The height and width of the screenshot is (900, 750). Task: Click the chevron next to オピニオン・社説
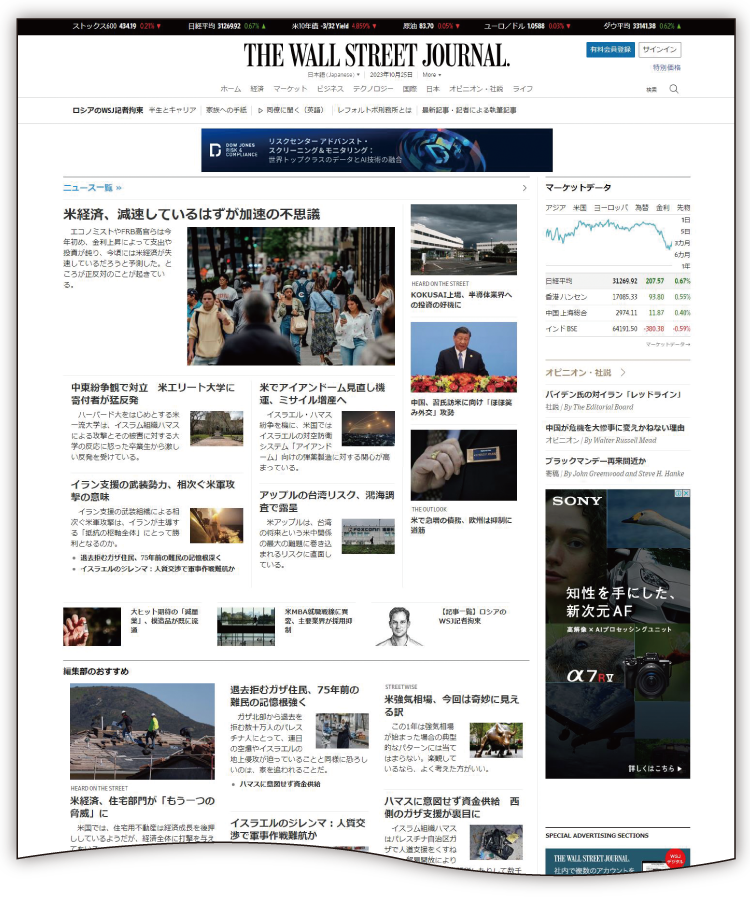pyautogui.click(x=623, y=373)
